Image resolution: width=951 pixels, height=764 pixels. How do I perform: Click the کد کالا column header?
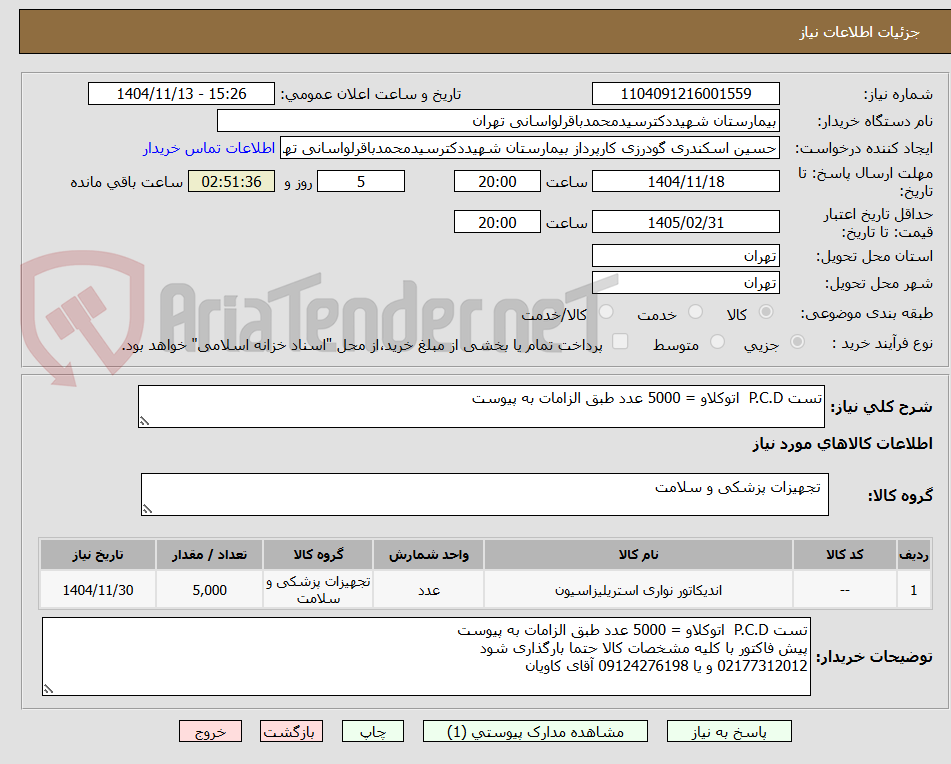(x=844, y=555)
